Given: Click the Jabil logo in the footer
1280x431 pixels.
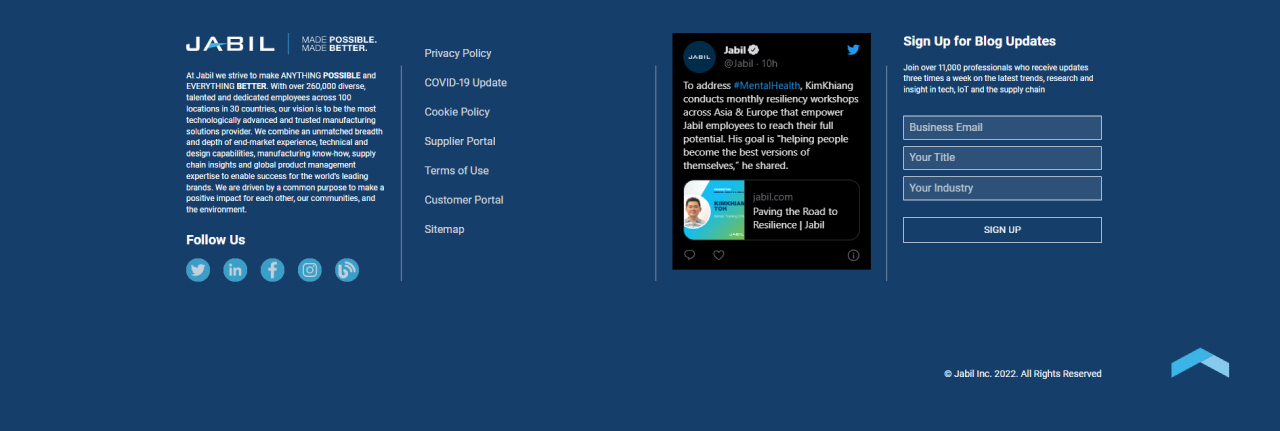Looking at the screenshot, I should pyautogui.click(x=230, y=44).
